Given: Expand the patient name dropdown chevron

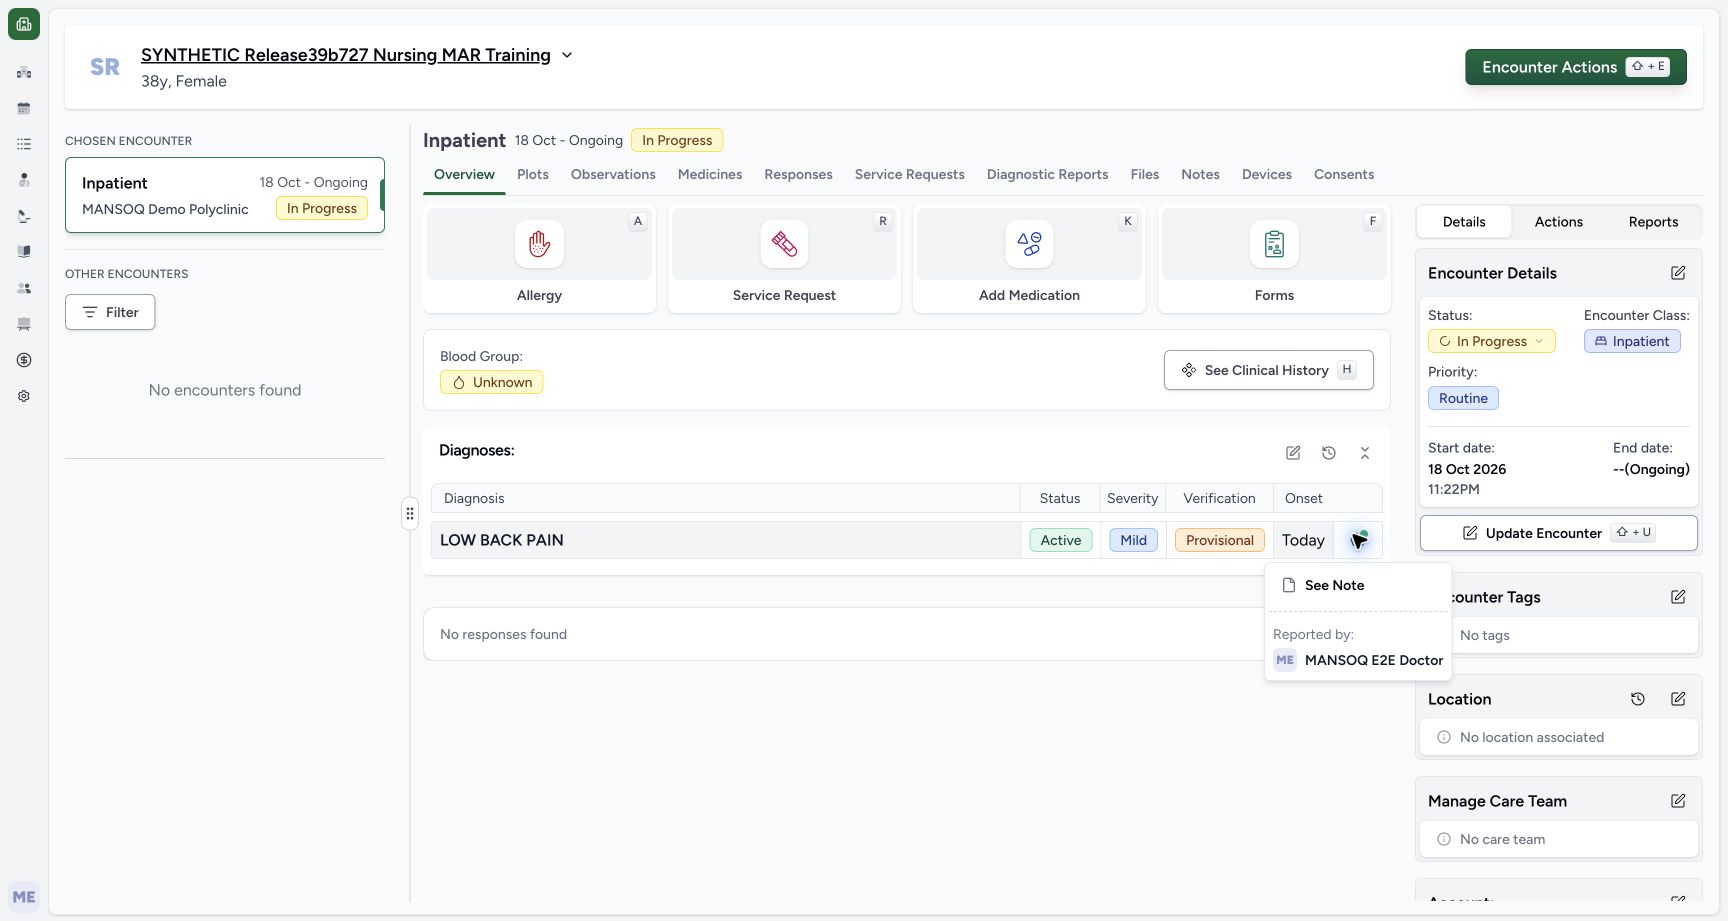Looking at the screenshot, I should coord(567,55).
